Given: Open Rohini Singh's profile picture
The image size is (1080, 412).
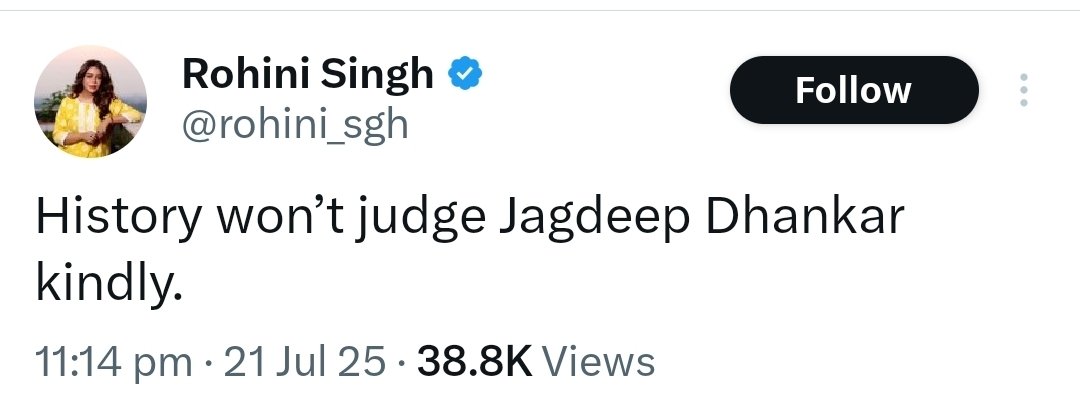Looking at the screenshot, I should pos(90,101).
